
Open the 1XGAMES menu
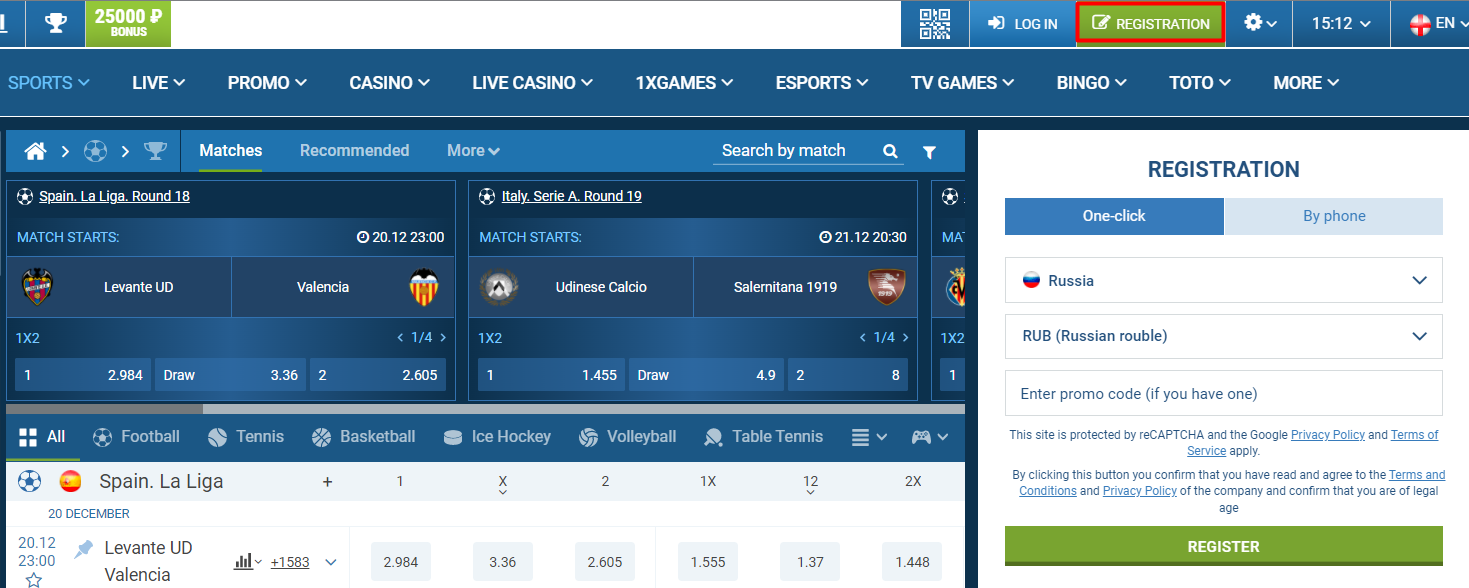point(685,83)
